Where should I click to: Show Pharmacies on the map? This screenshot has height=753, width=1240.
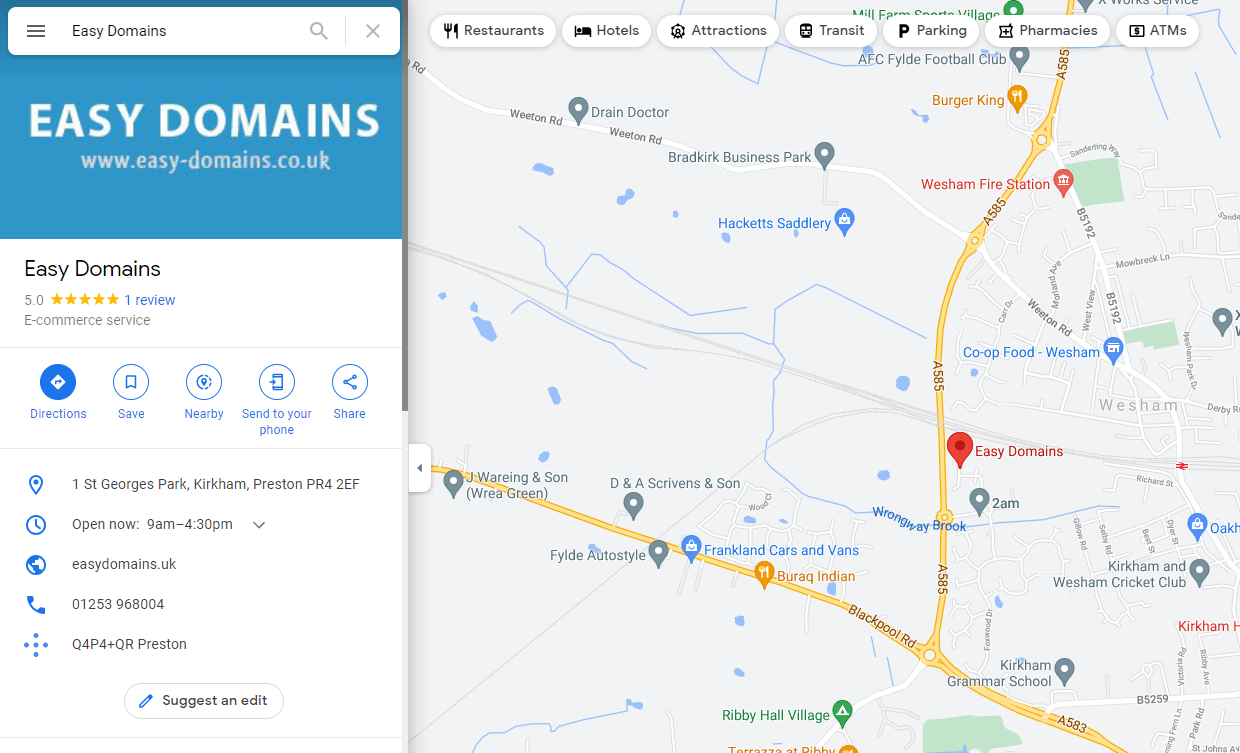click(x=1047, y=31)
